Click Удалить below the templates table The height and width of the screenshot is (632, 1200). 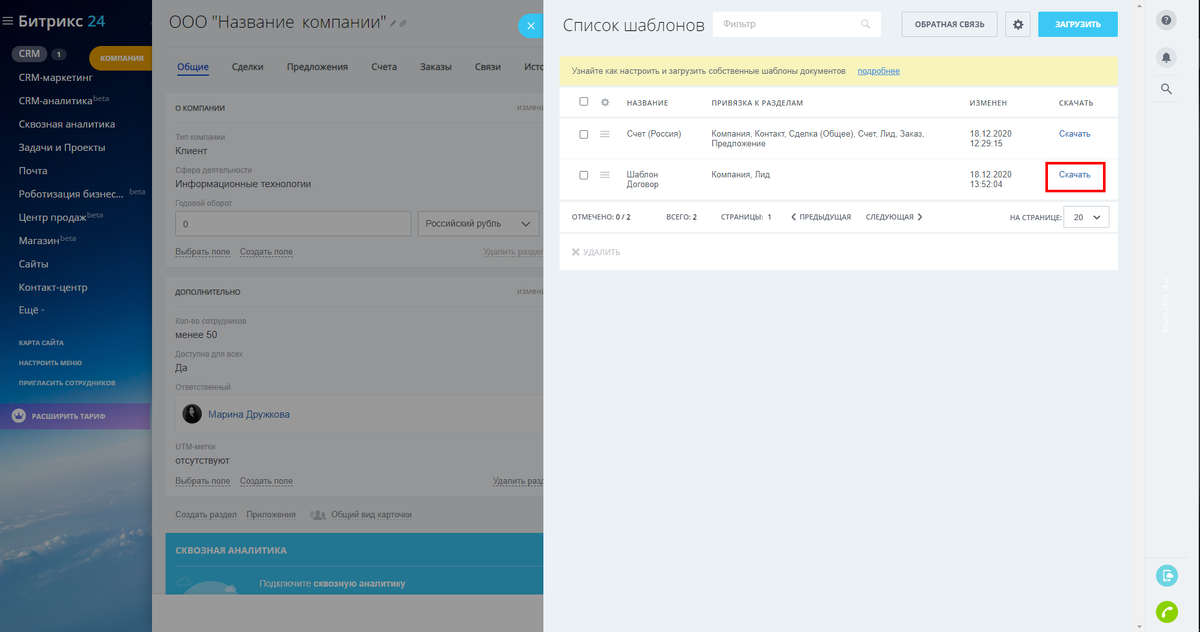click(x=601, y=252)
